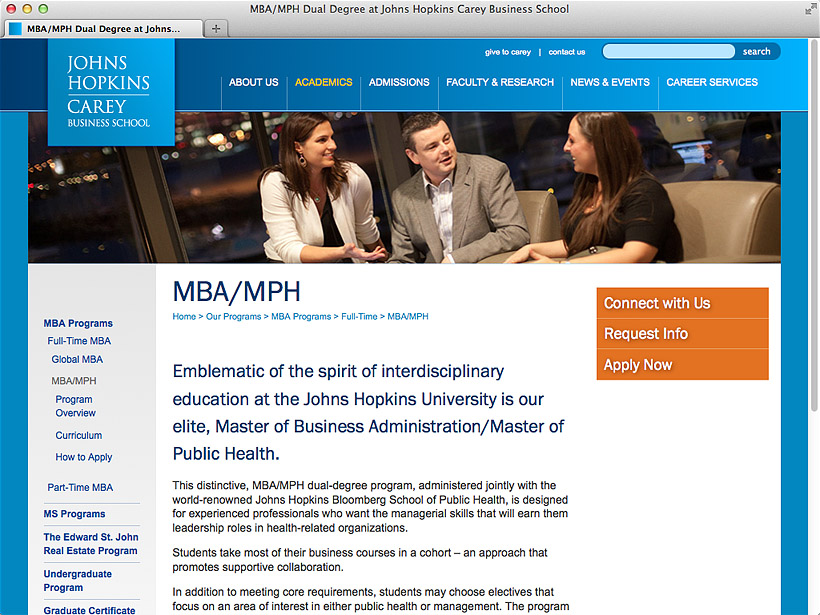The width and height of the screenshot is (820, 615).
Task: Open a new browser tab with plus button
Action: [216, 29]
